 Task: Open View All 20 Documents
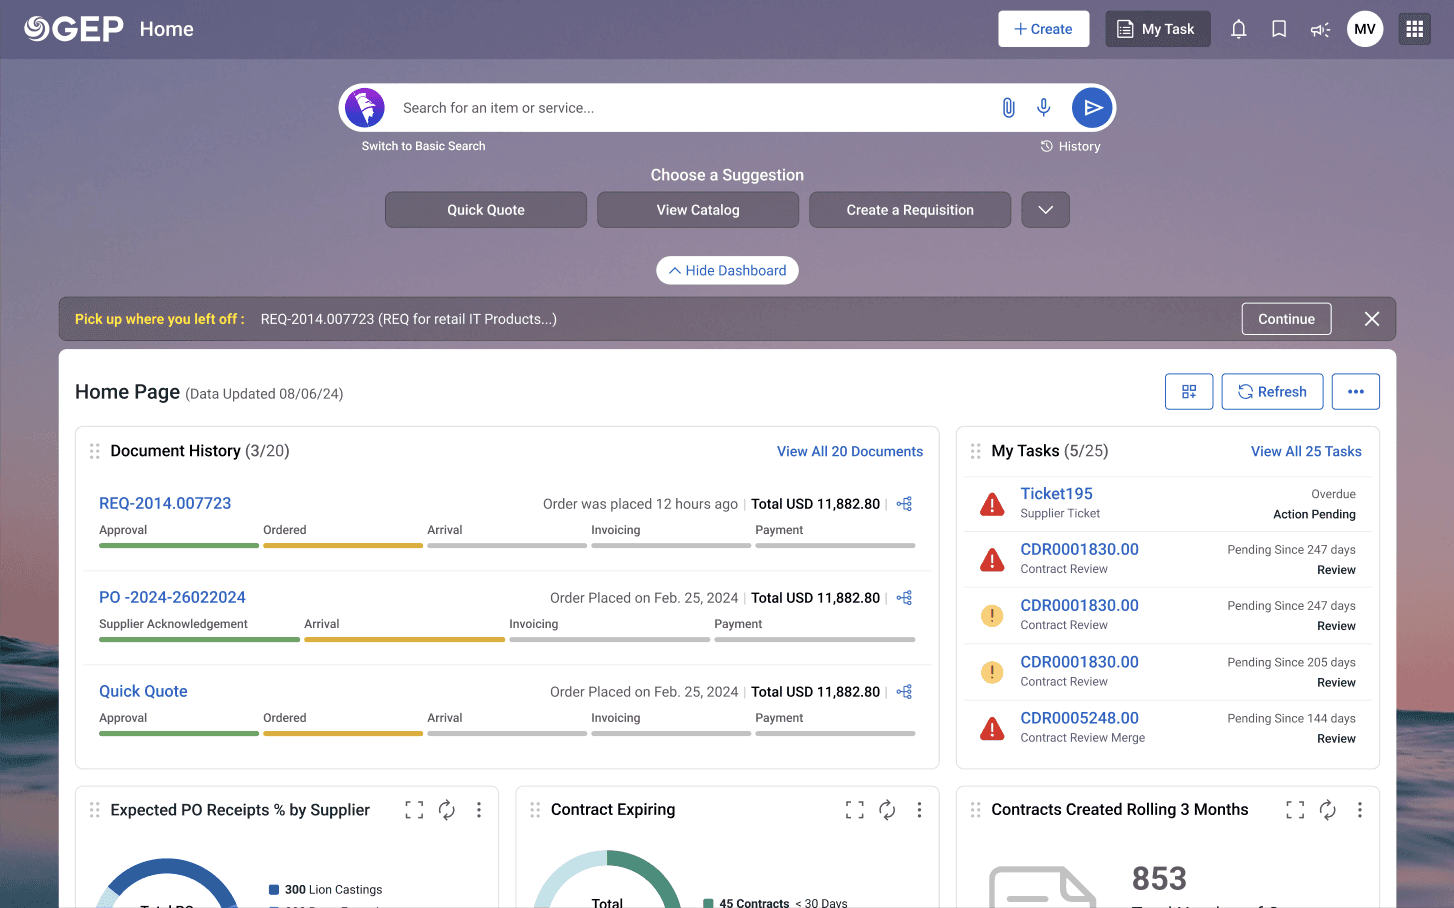click(850, 452)
